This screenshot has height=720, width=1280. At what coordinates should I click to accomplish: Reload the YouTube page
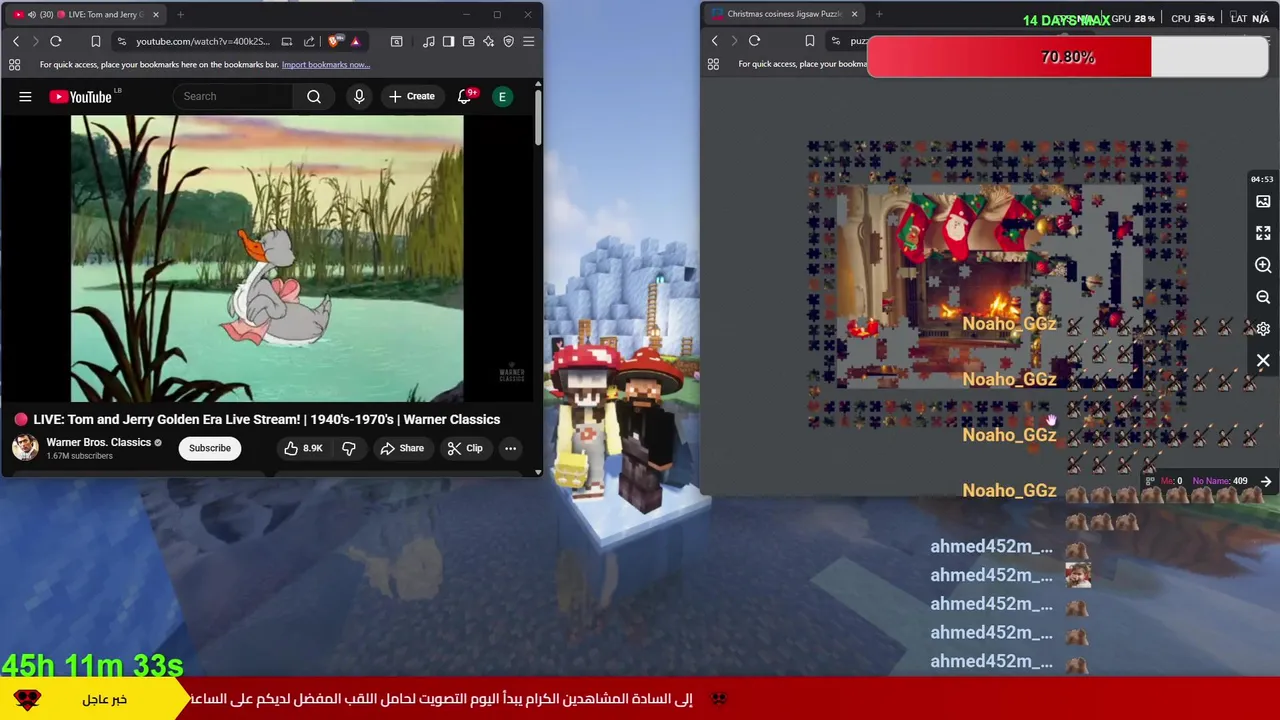[56, 41]
